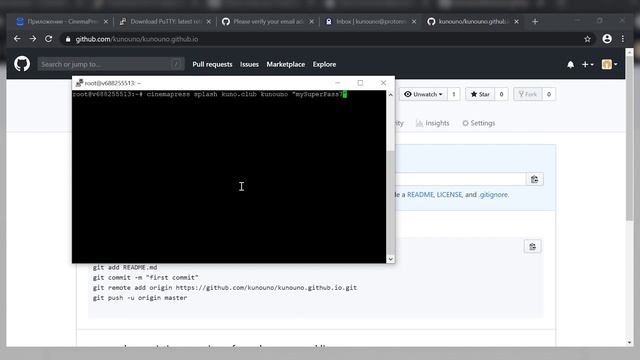Click the browser address bar URL
The height and width of the screenshot is (360, 640).
[x=137, y=39]
